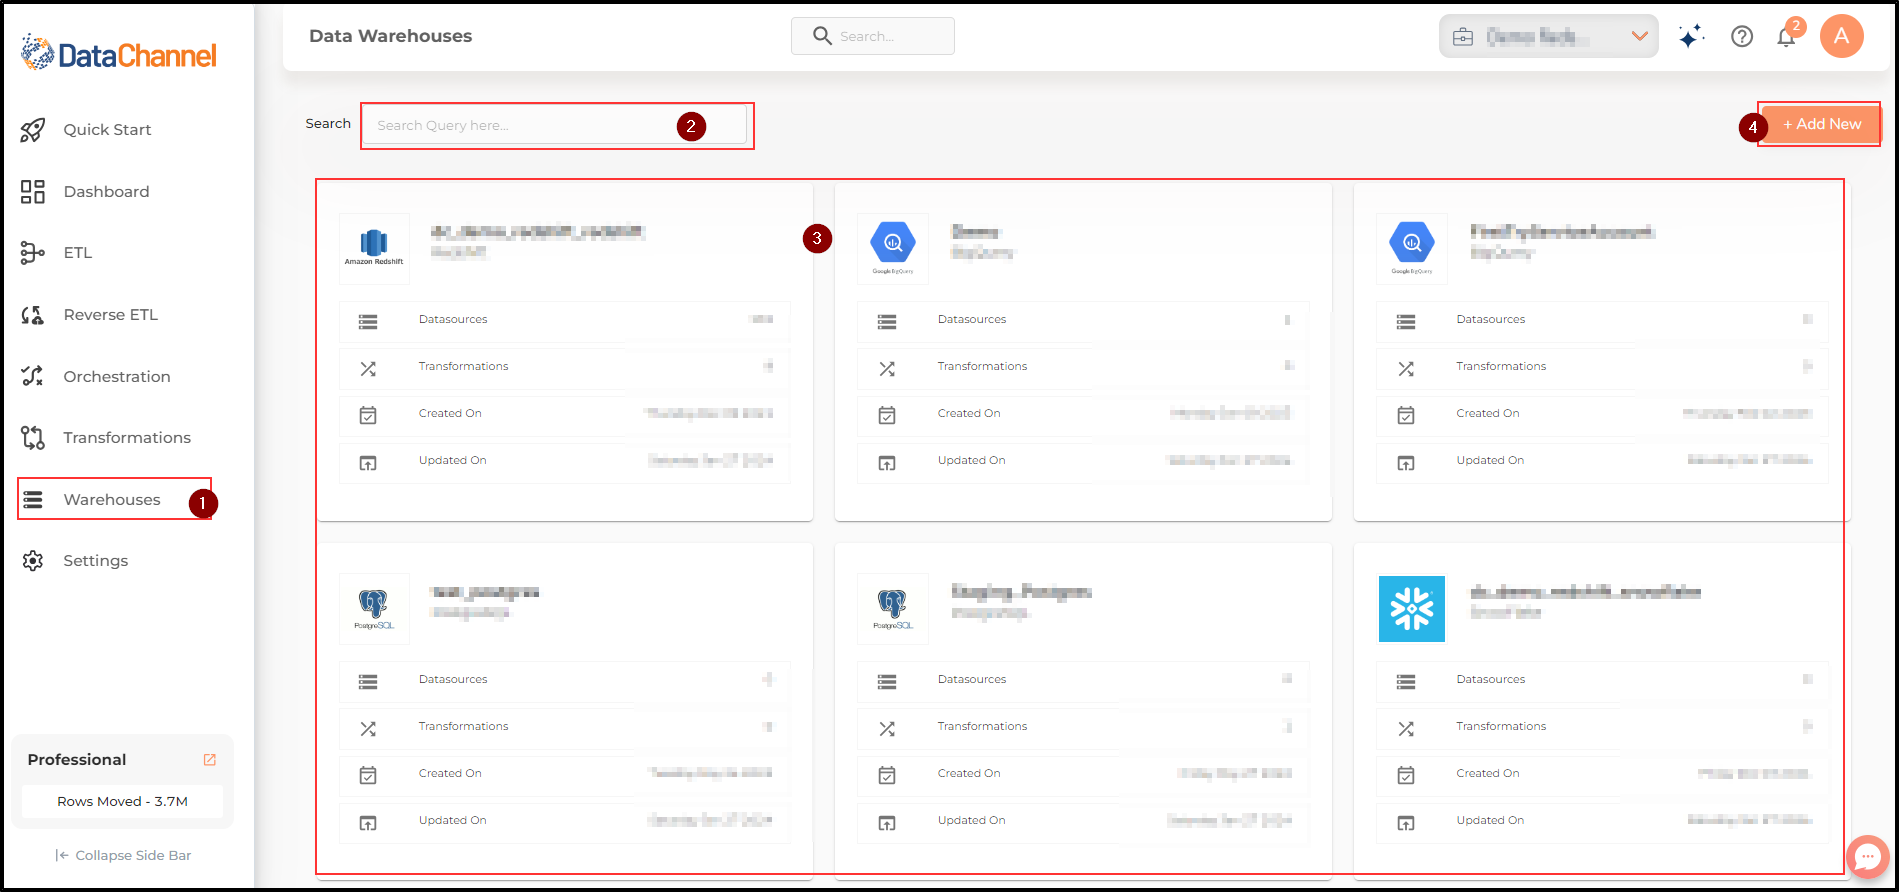The width and height of the screenshot is (1899, 892).
Task: Click the briefcase icon in workspace selector
Action: [1463, 37]
